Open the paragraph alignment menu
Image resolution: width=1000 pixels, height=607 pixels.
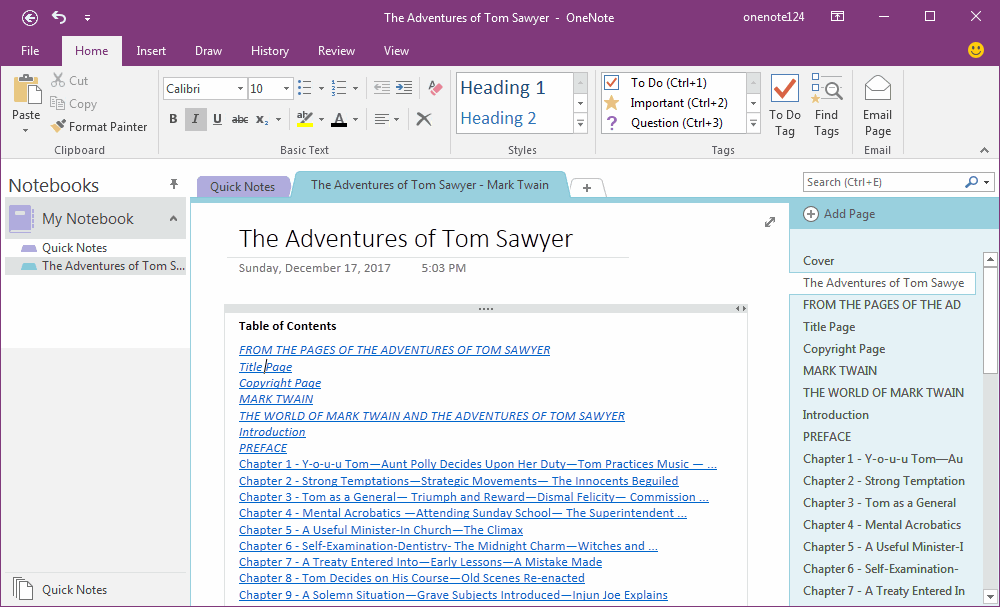click(x=386, y=119)
